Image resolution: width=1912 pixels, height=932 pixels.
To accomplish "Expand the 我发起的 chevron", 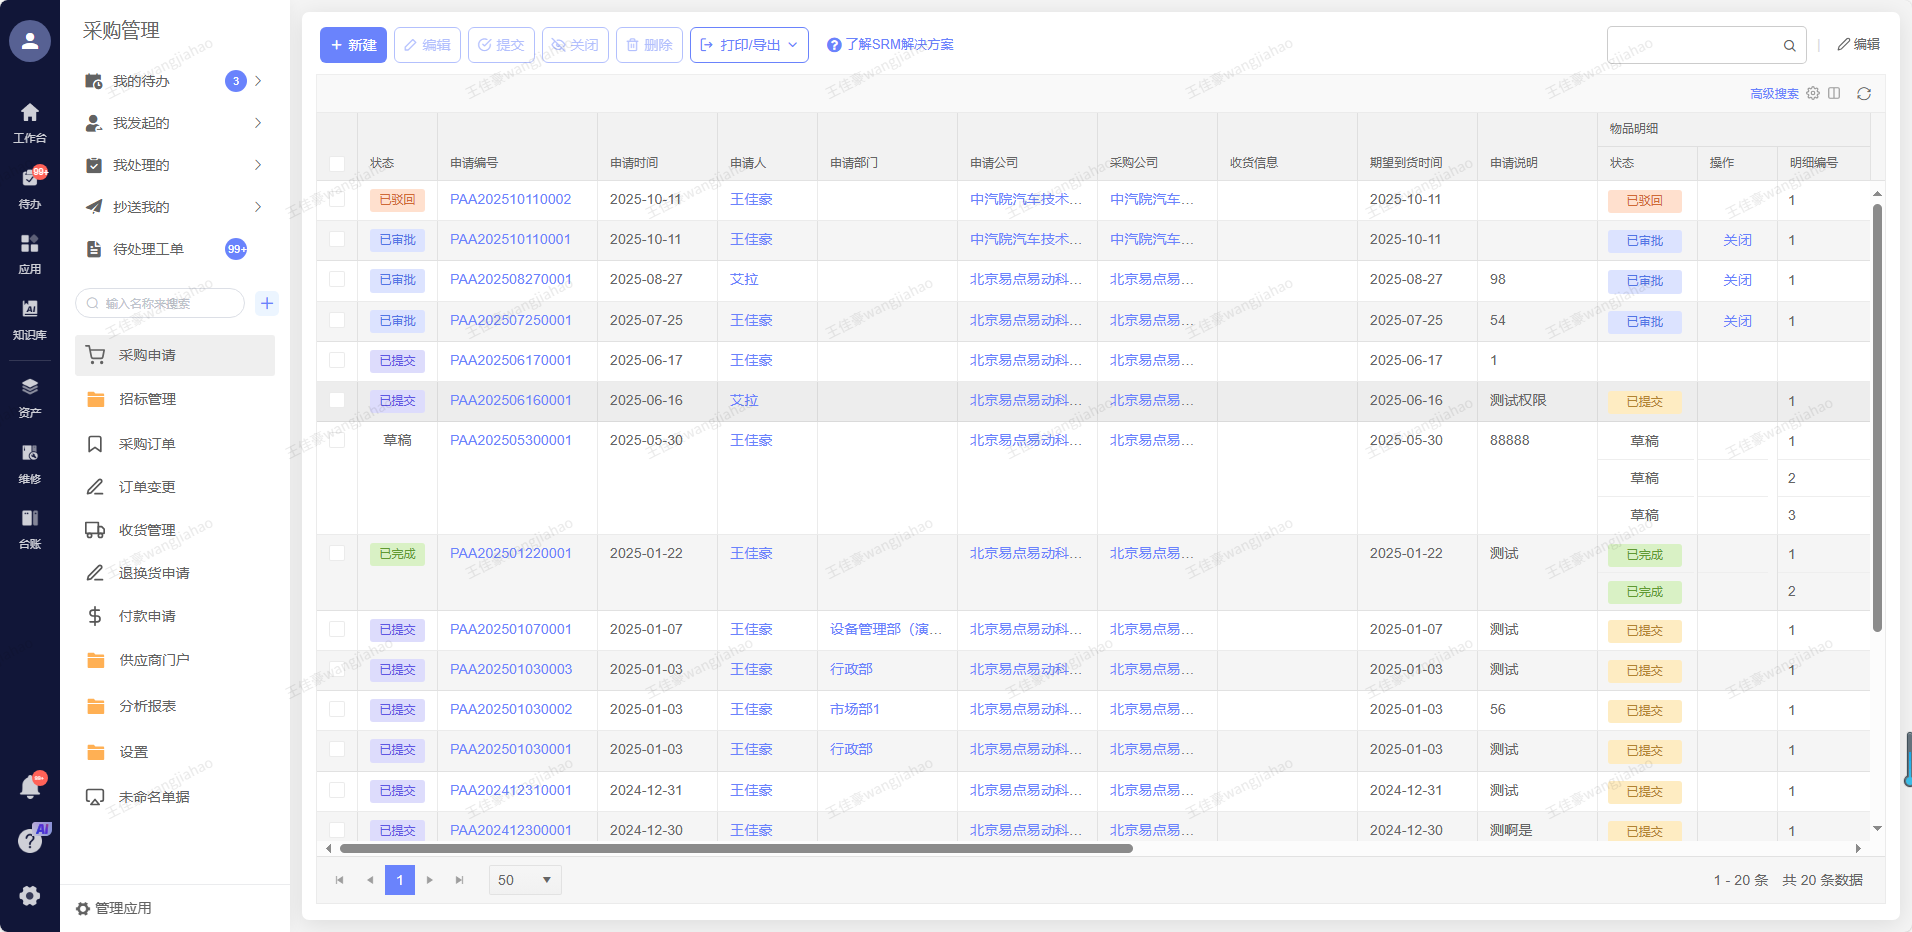I will point(258,123).
